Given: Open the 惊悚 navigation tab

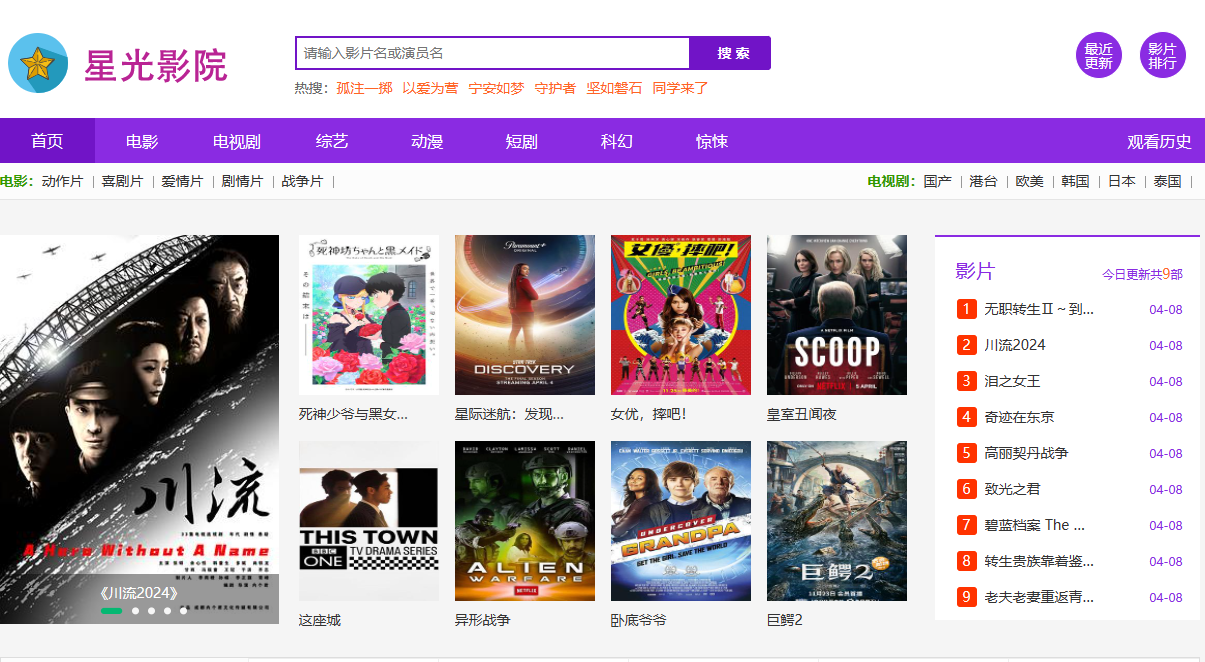Looking at the screenshot, I should [x=712, y=141].
